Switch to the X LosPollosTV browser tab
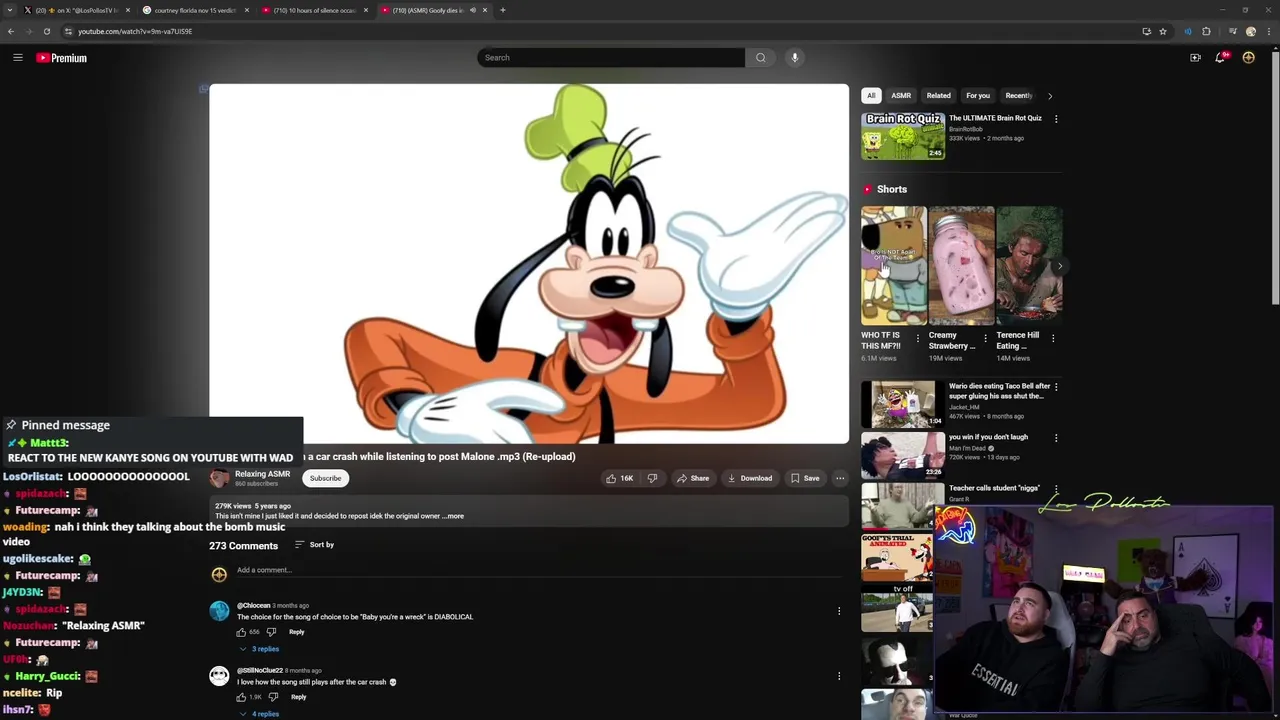 click(x=75, y=10)
